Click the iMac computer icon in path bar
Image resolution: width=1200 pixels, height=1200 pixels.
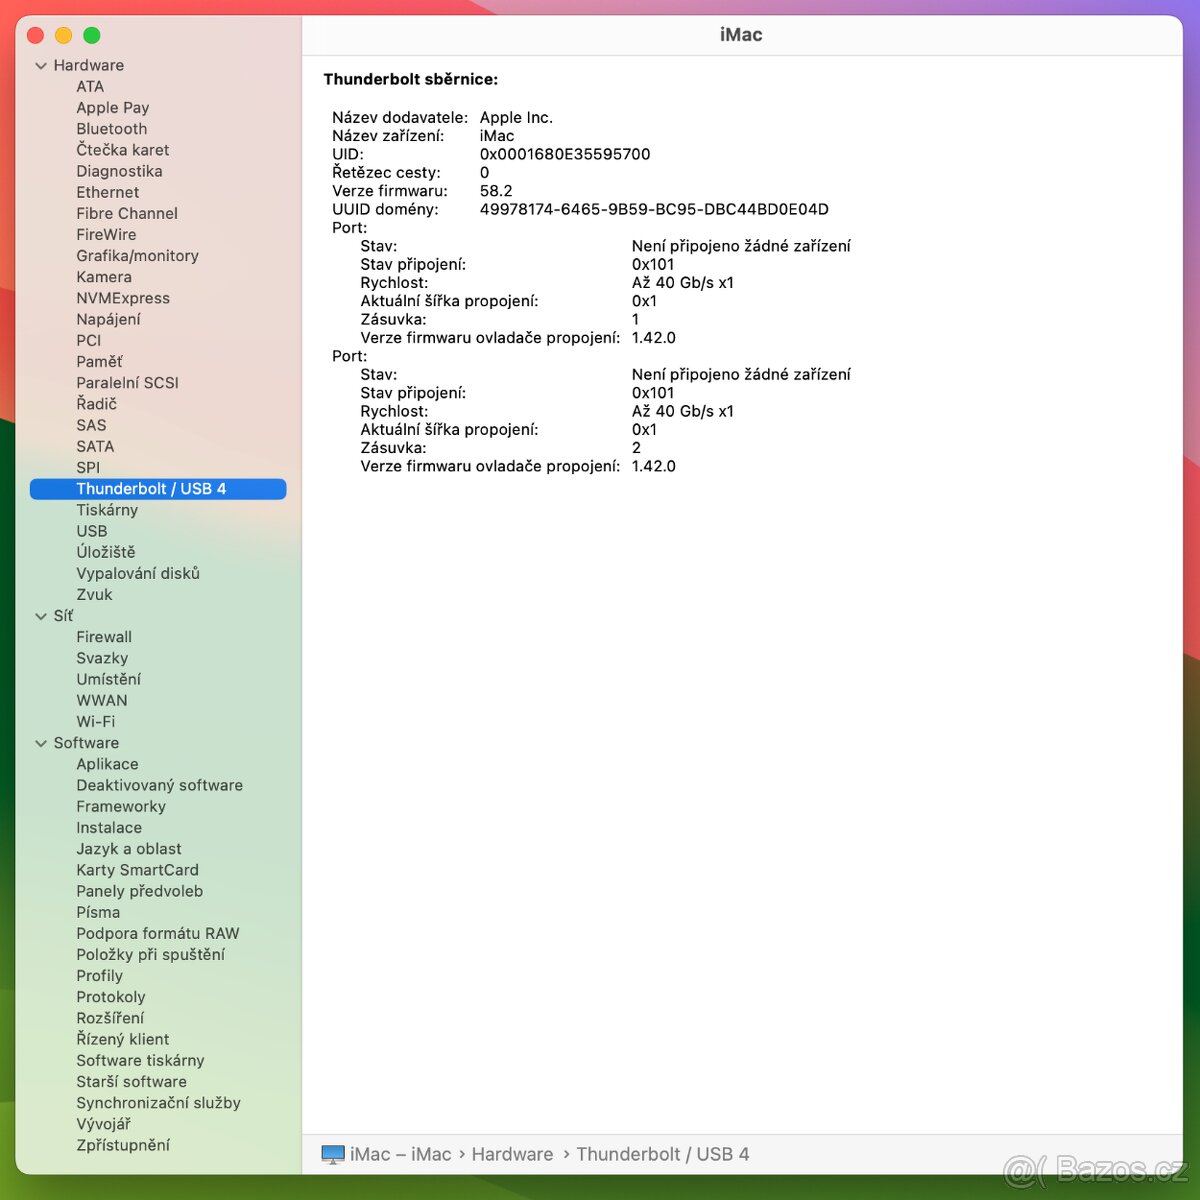332,1155
